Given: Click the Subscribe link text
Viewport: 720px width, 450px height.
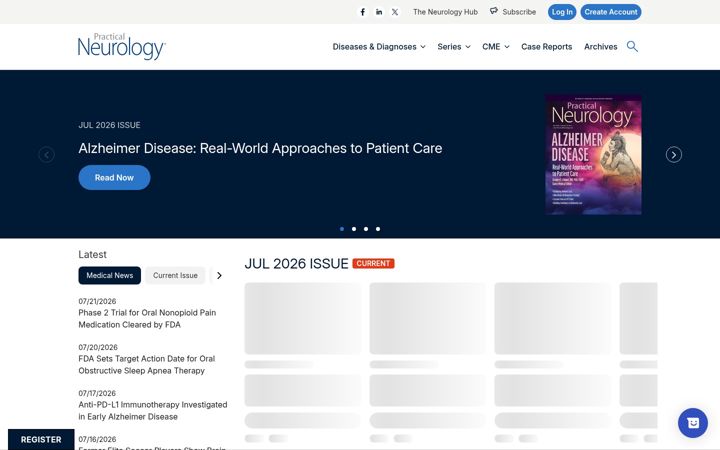Looking at the screenshot, I should tap(519, 12).
